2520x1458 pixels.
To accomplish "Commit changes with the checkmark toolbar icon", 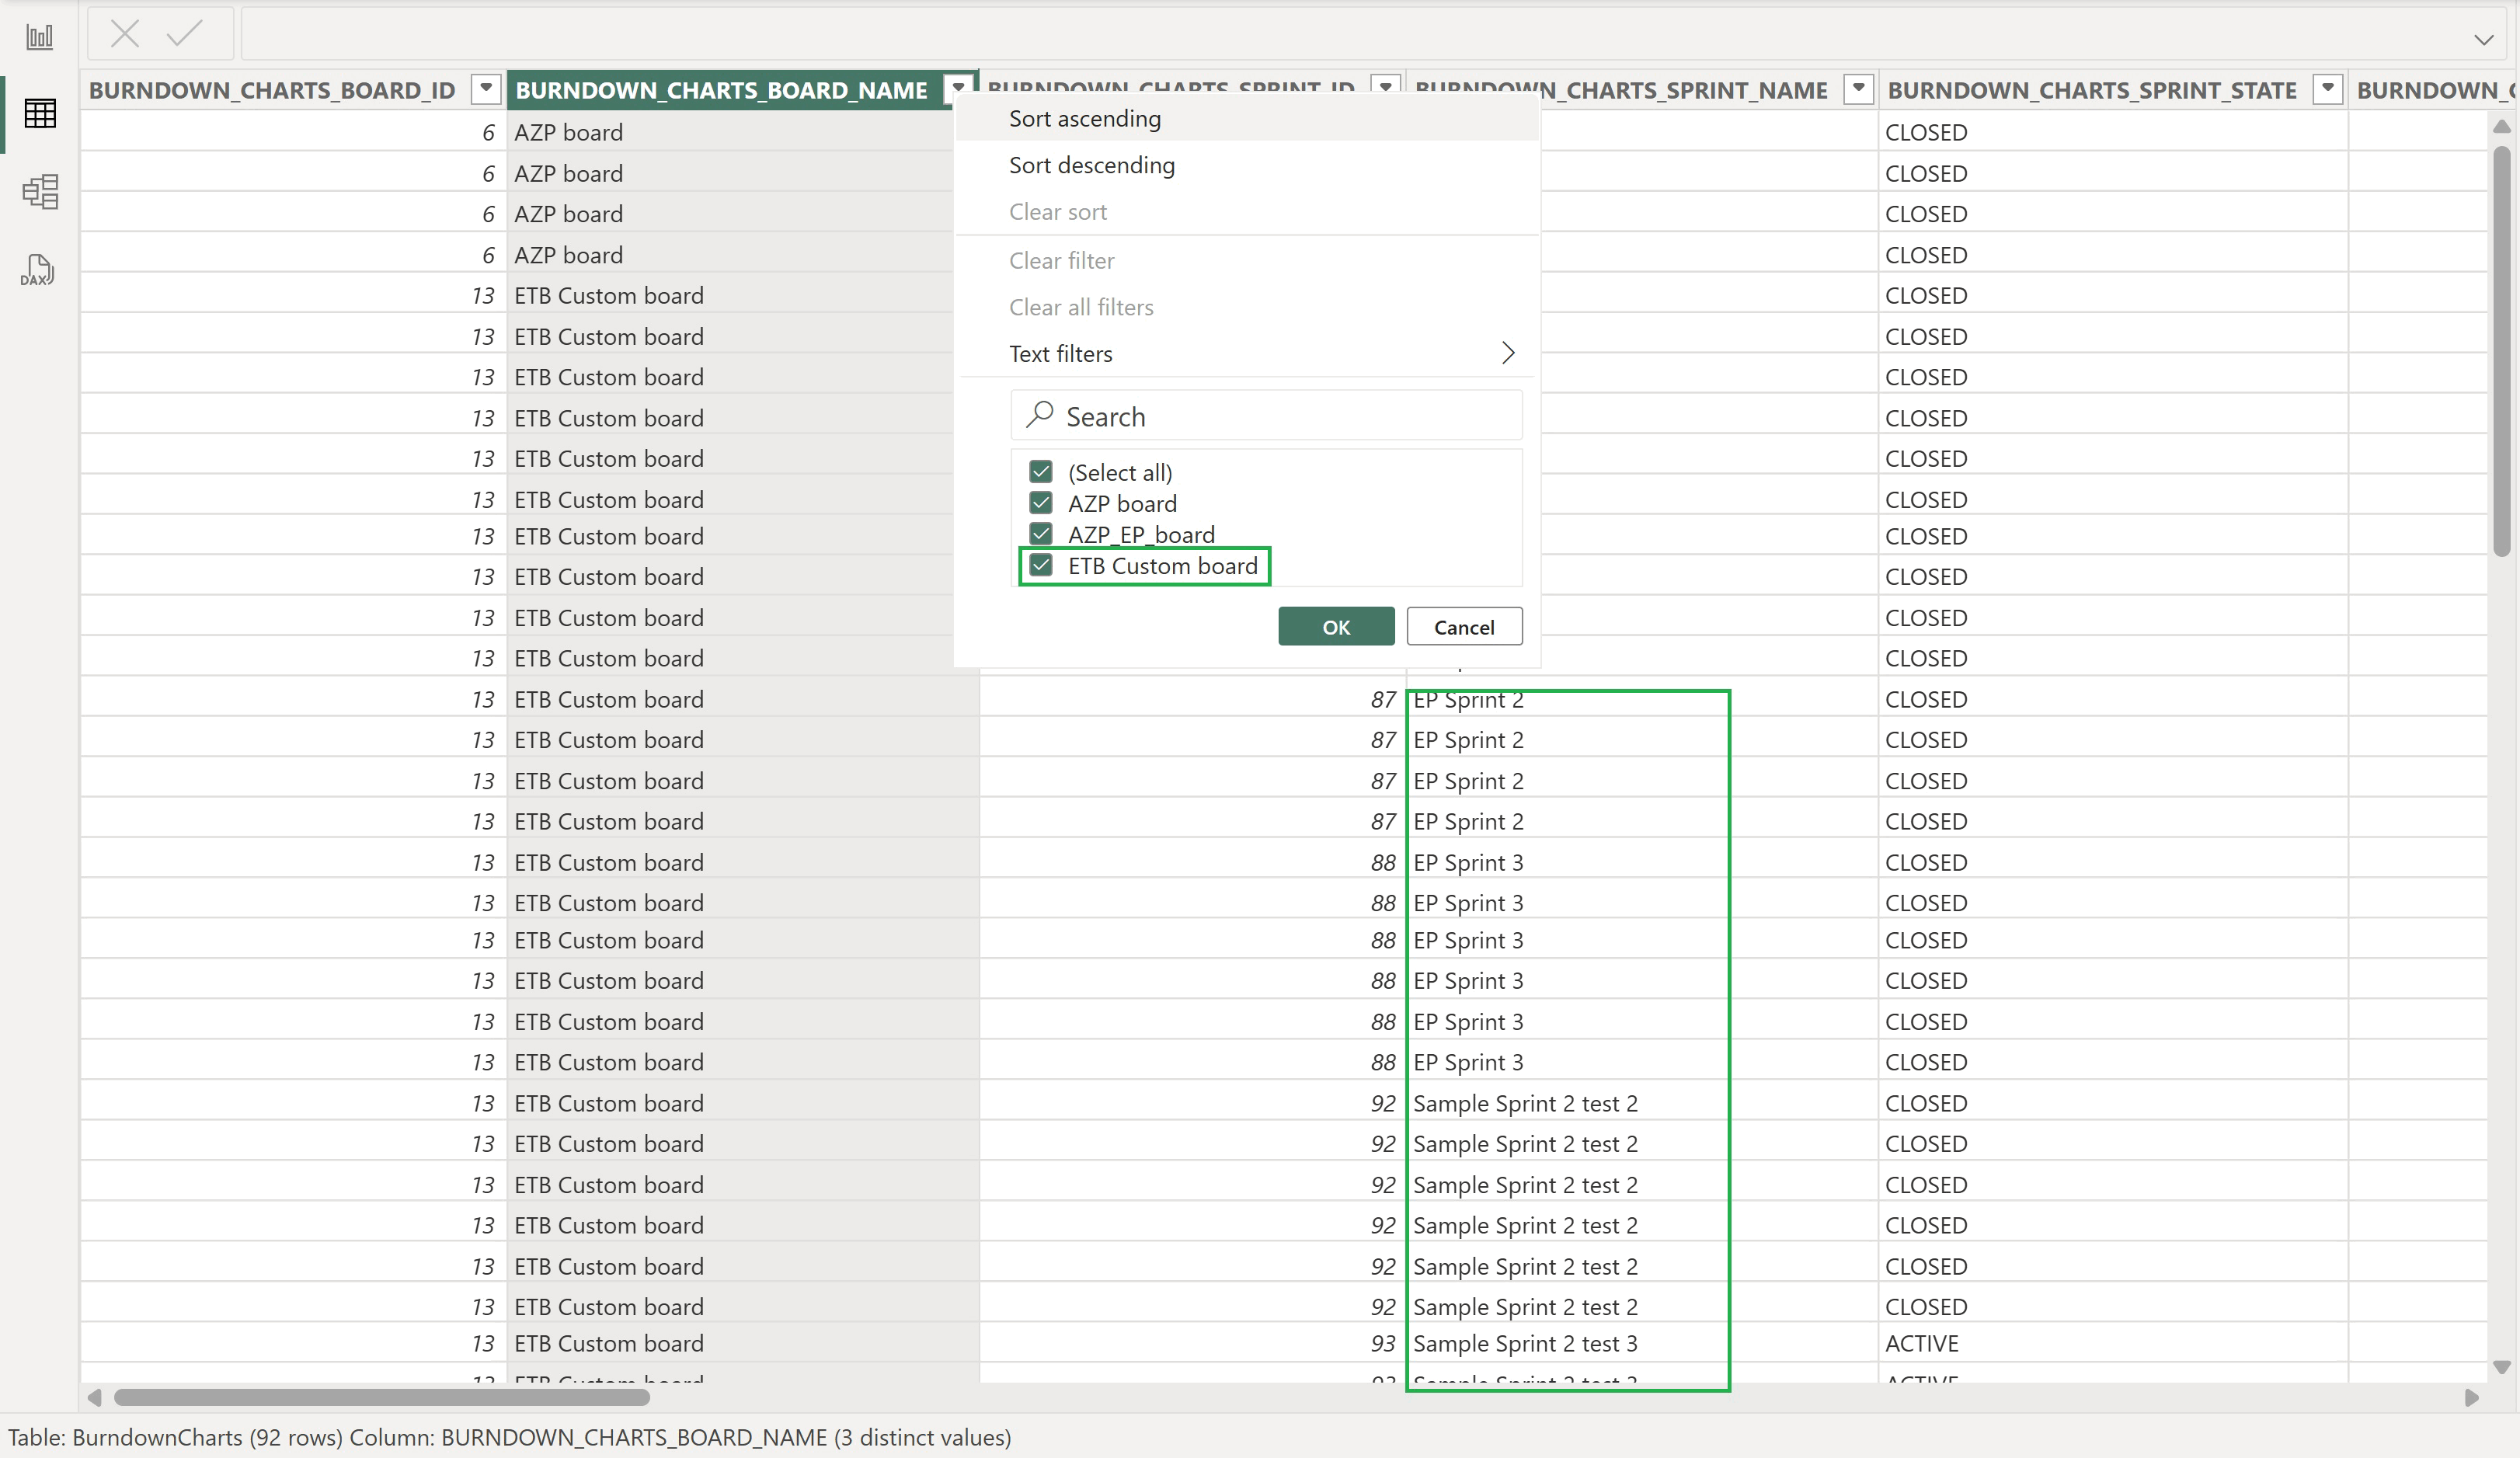I will tap(184, 33).
